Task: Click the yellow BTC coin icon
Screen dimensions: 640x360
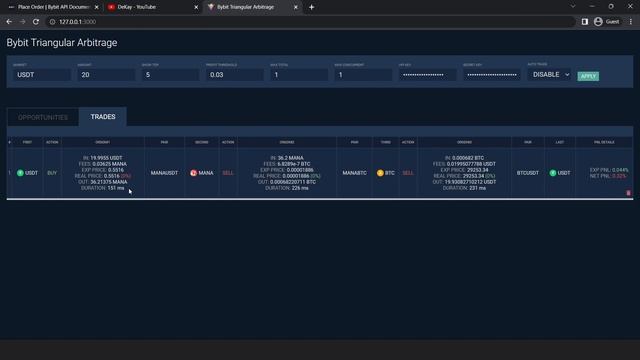Action: pos(380,173)
